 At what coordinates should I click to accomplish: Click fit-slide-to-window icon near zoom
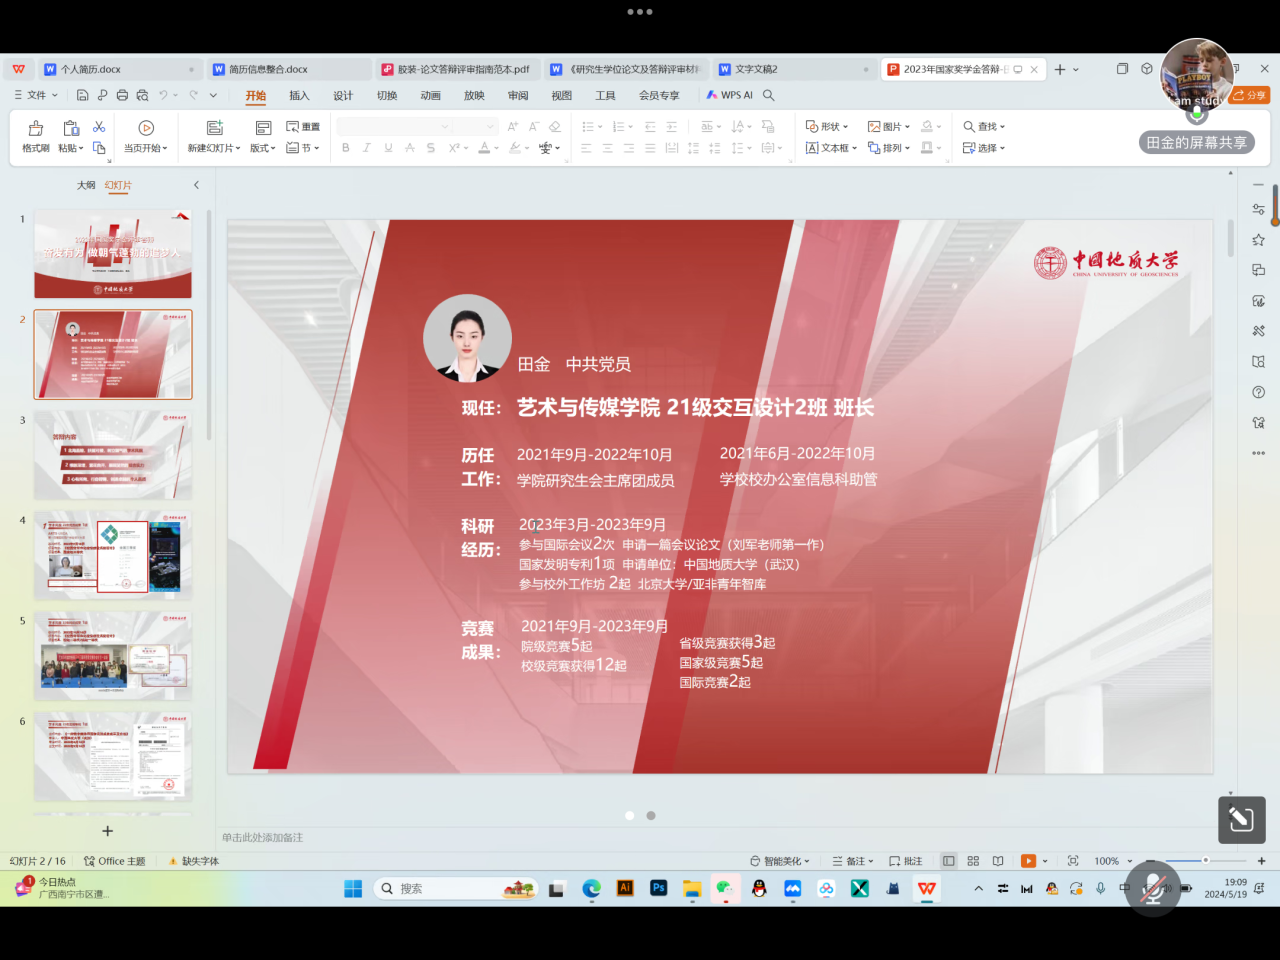click(x=1073, y=861)
